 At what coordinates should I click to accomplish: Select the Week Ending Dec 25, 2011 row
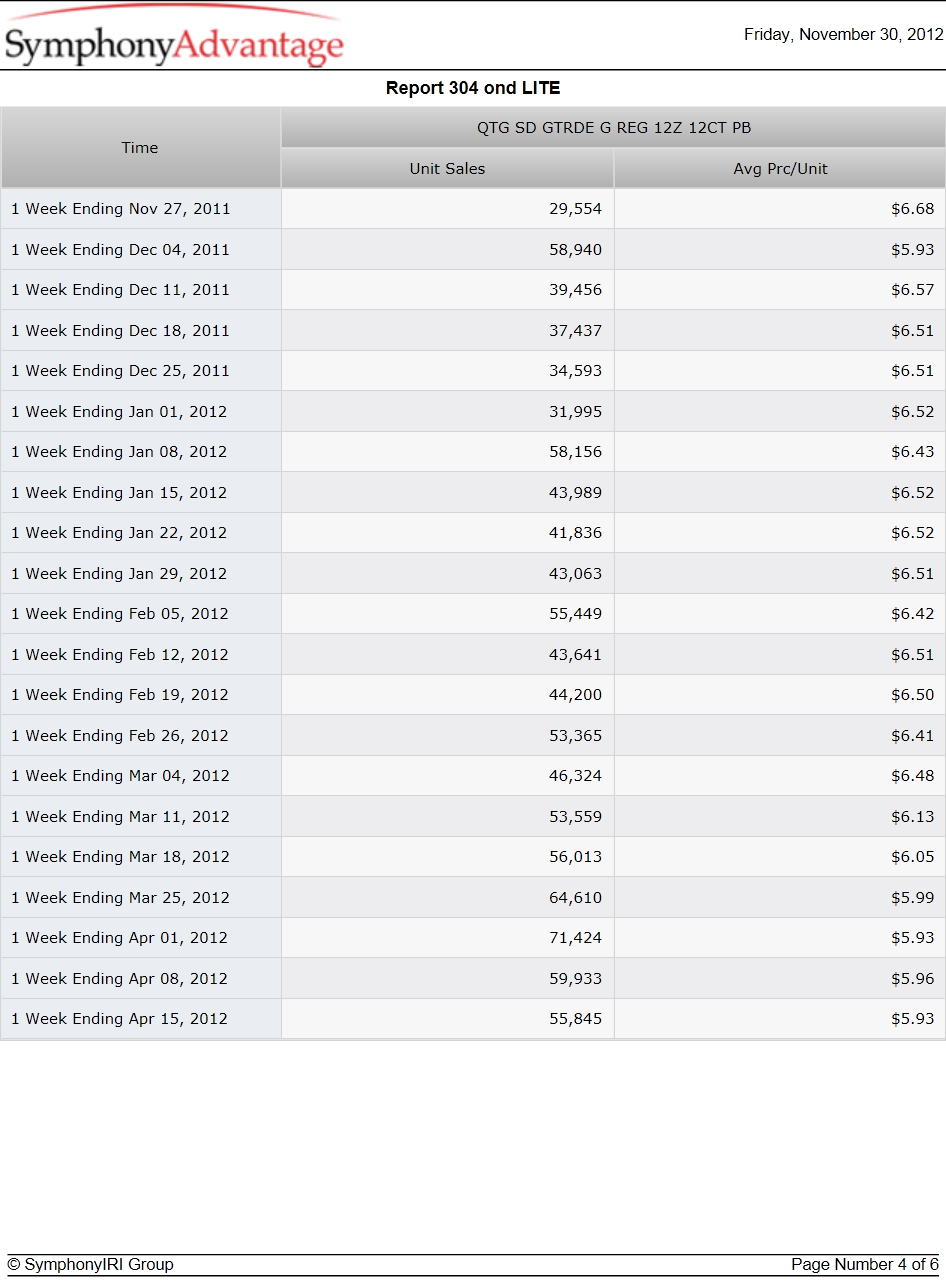pyautogui.click(x=473, y=371)
